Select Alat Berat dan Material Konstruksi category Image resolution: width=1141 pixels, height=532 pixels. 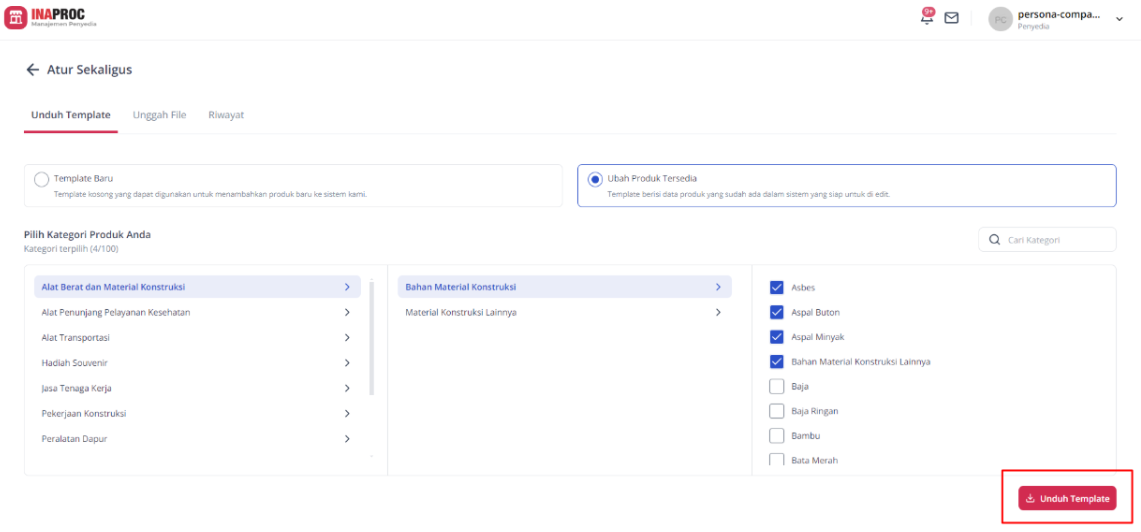pos(197,287)
